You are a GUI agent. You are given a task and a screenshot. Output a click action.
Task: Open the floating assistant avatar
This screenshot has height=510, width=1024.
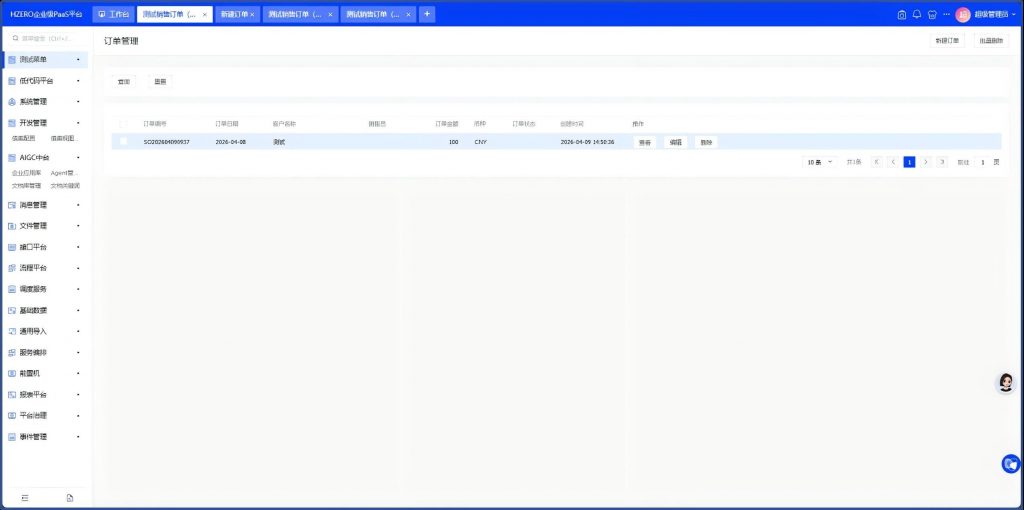click(x=1006, y=382)
